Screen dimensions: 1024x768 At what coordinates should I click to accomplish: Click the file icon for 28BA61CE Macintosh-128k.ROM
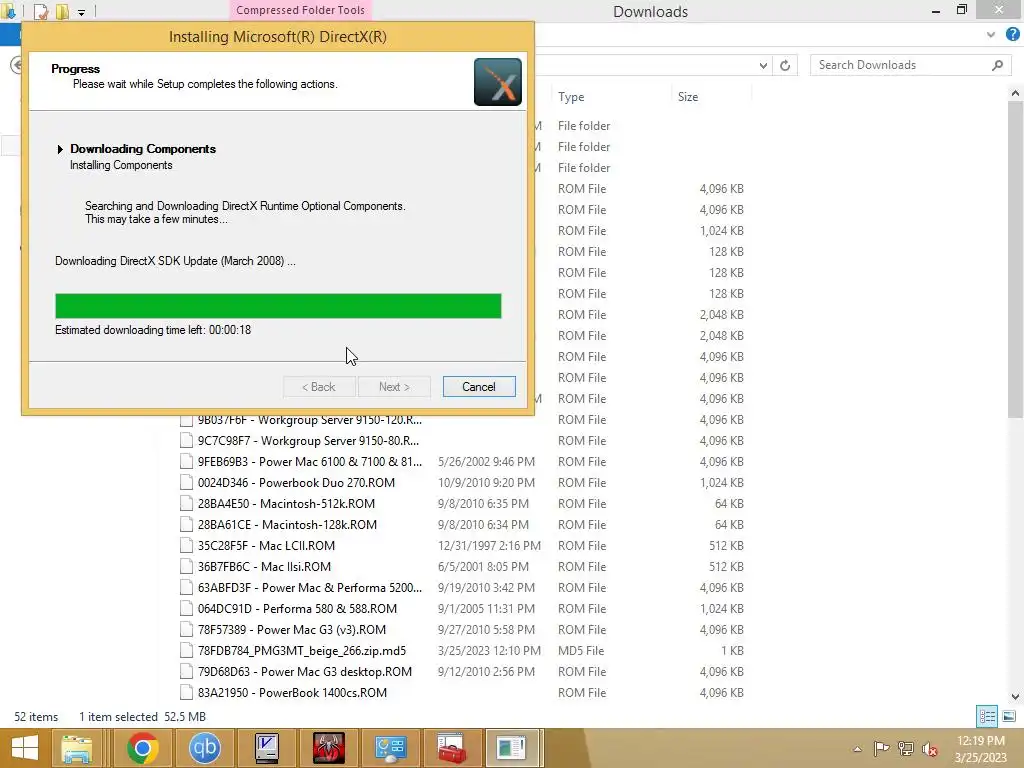coord(186,524)
